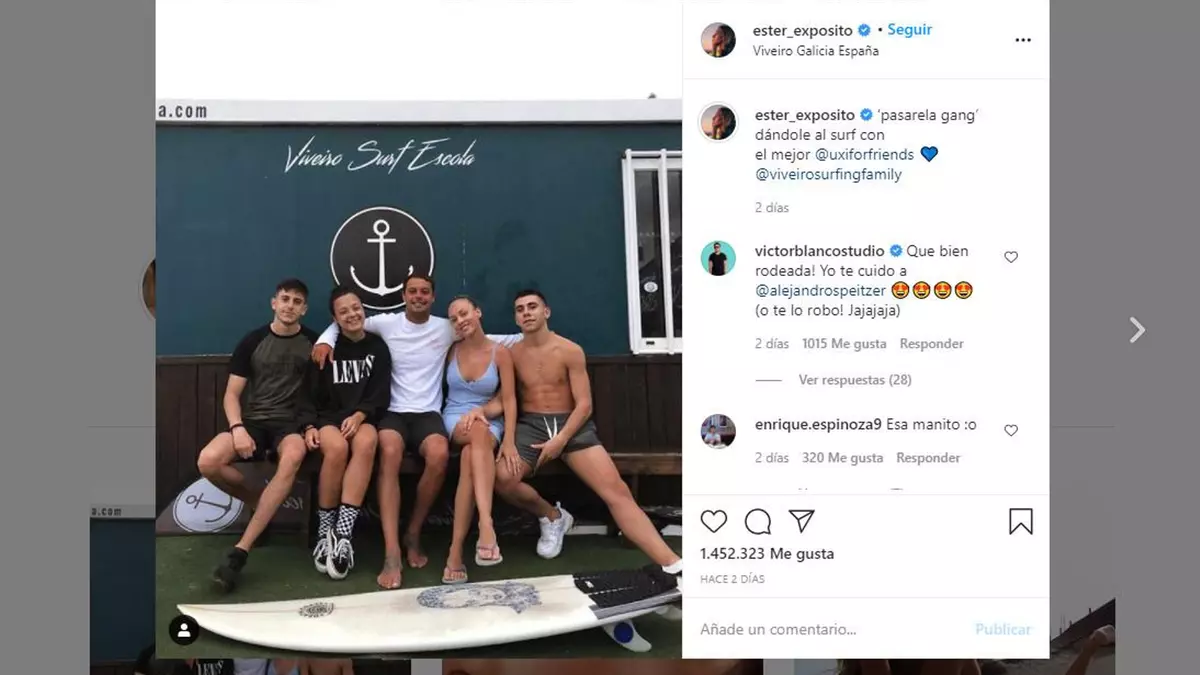Expand Ver respuestas (28) replies

tap(855, 380)
